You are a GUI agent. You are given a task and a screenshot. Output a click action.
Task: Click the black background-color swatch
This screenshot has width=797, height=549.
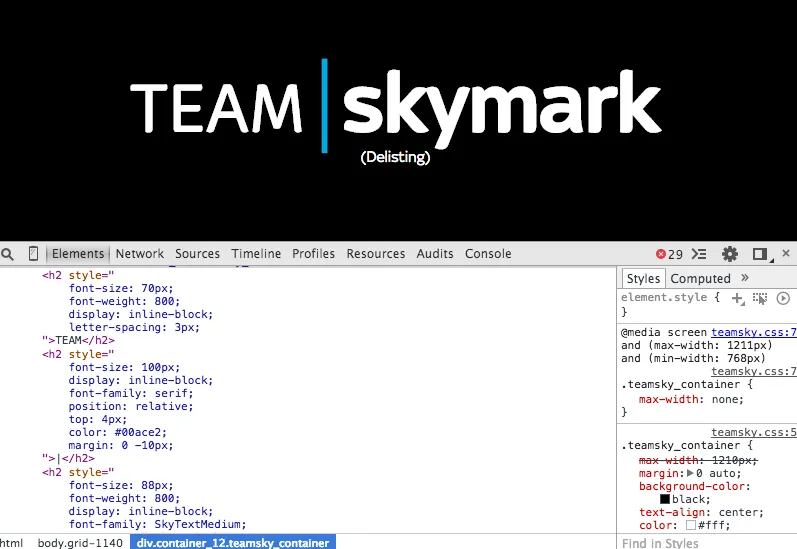665,499
